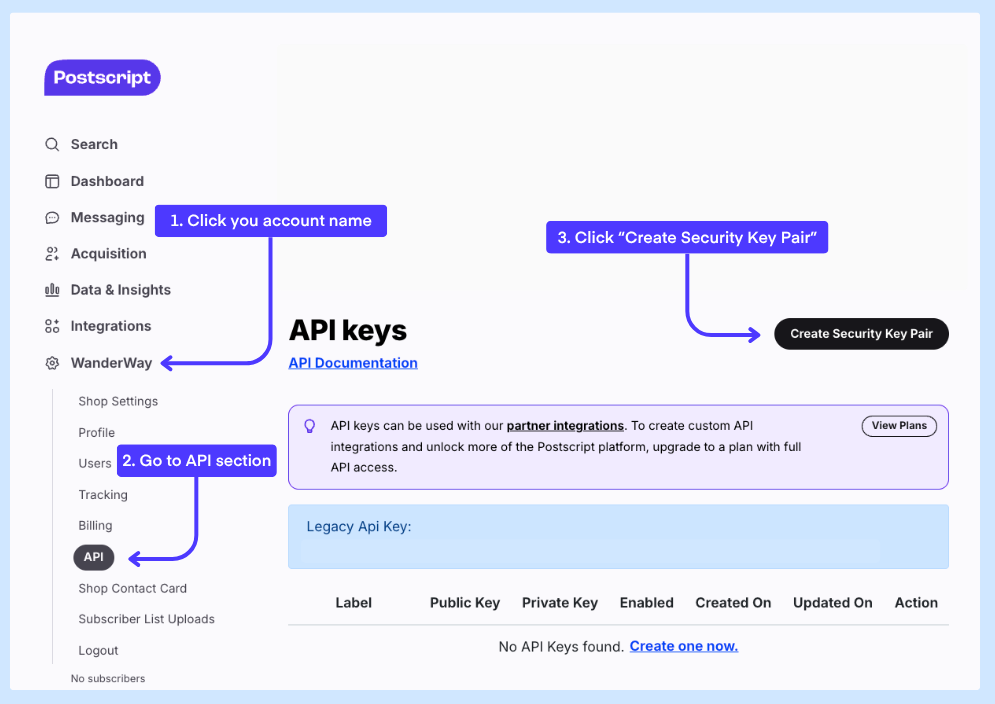Click the WanderWay account name
Screen dimensions: 995x704
click(111, 363)
